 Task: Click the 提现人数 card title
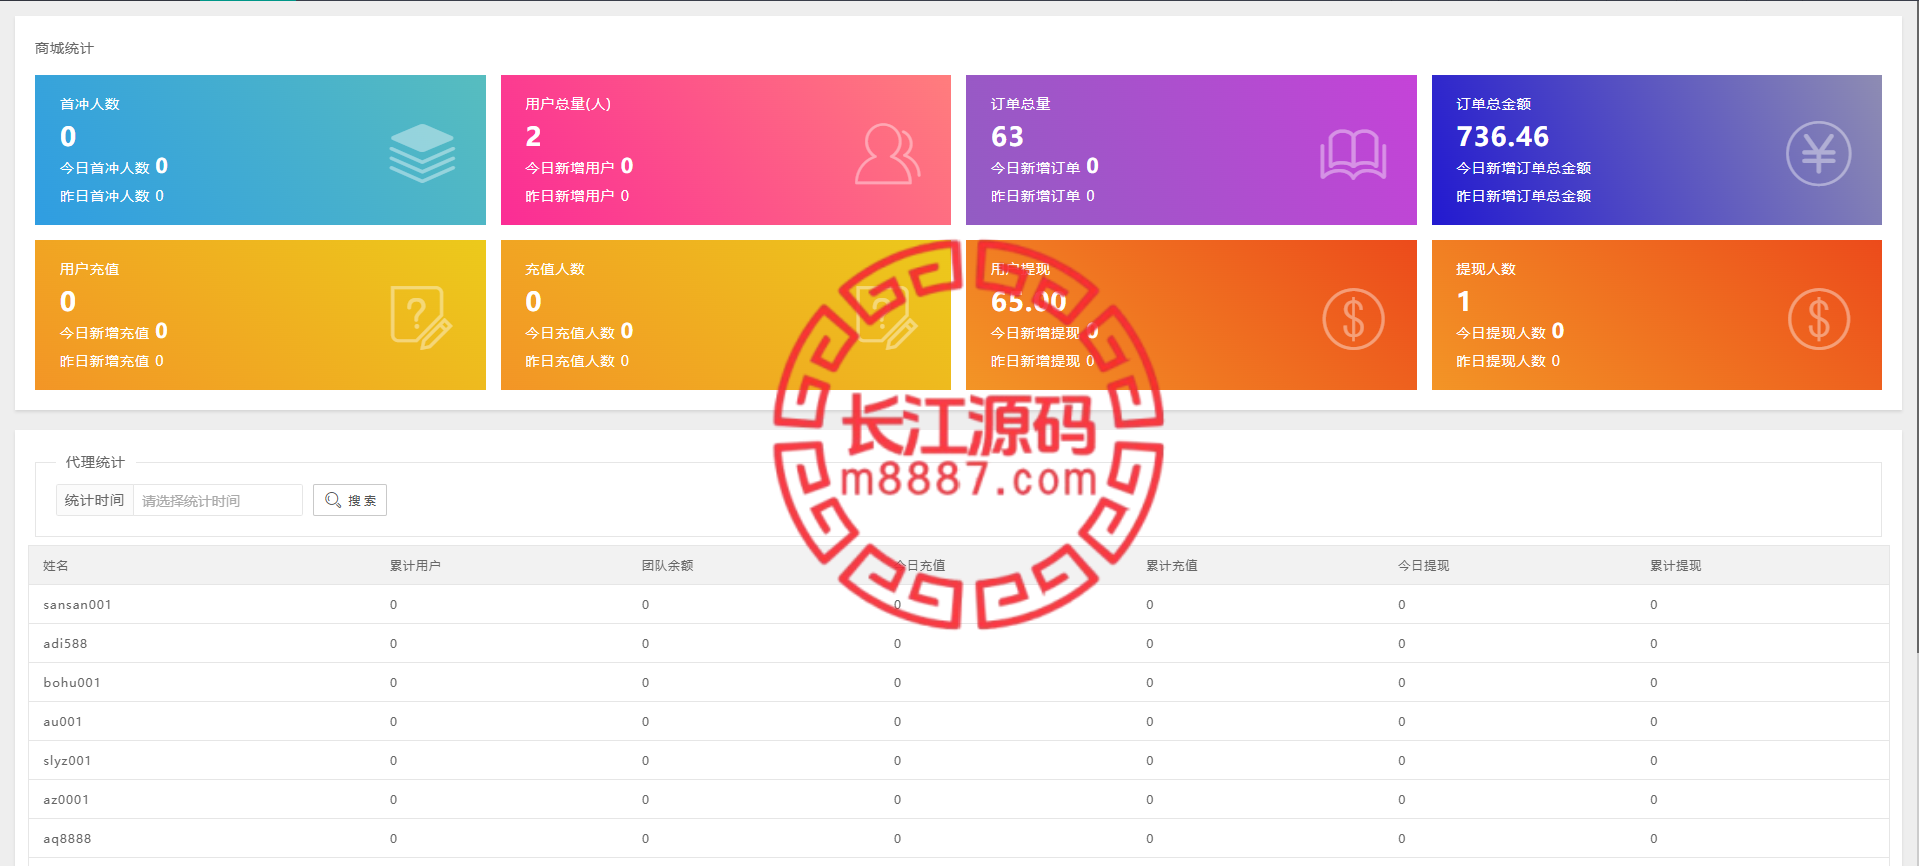[x=1486, y=269]
